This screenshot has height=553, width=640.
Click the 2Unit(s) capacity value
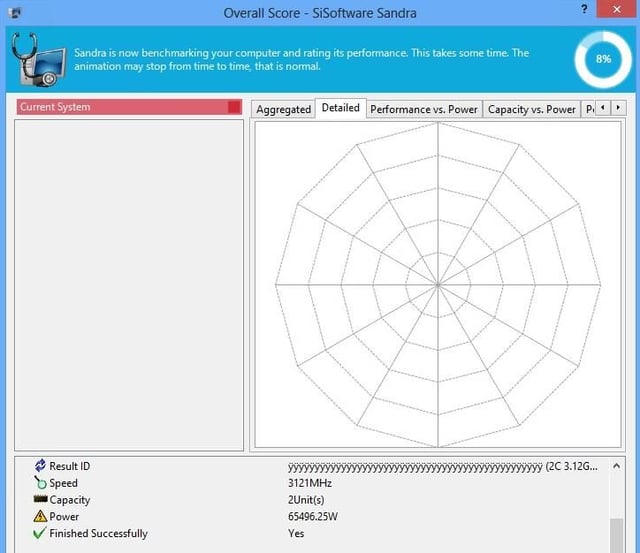[x=306, y=500]
